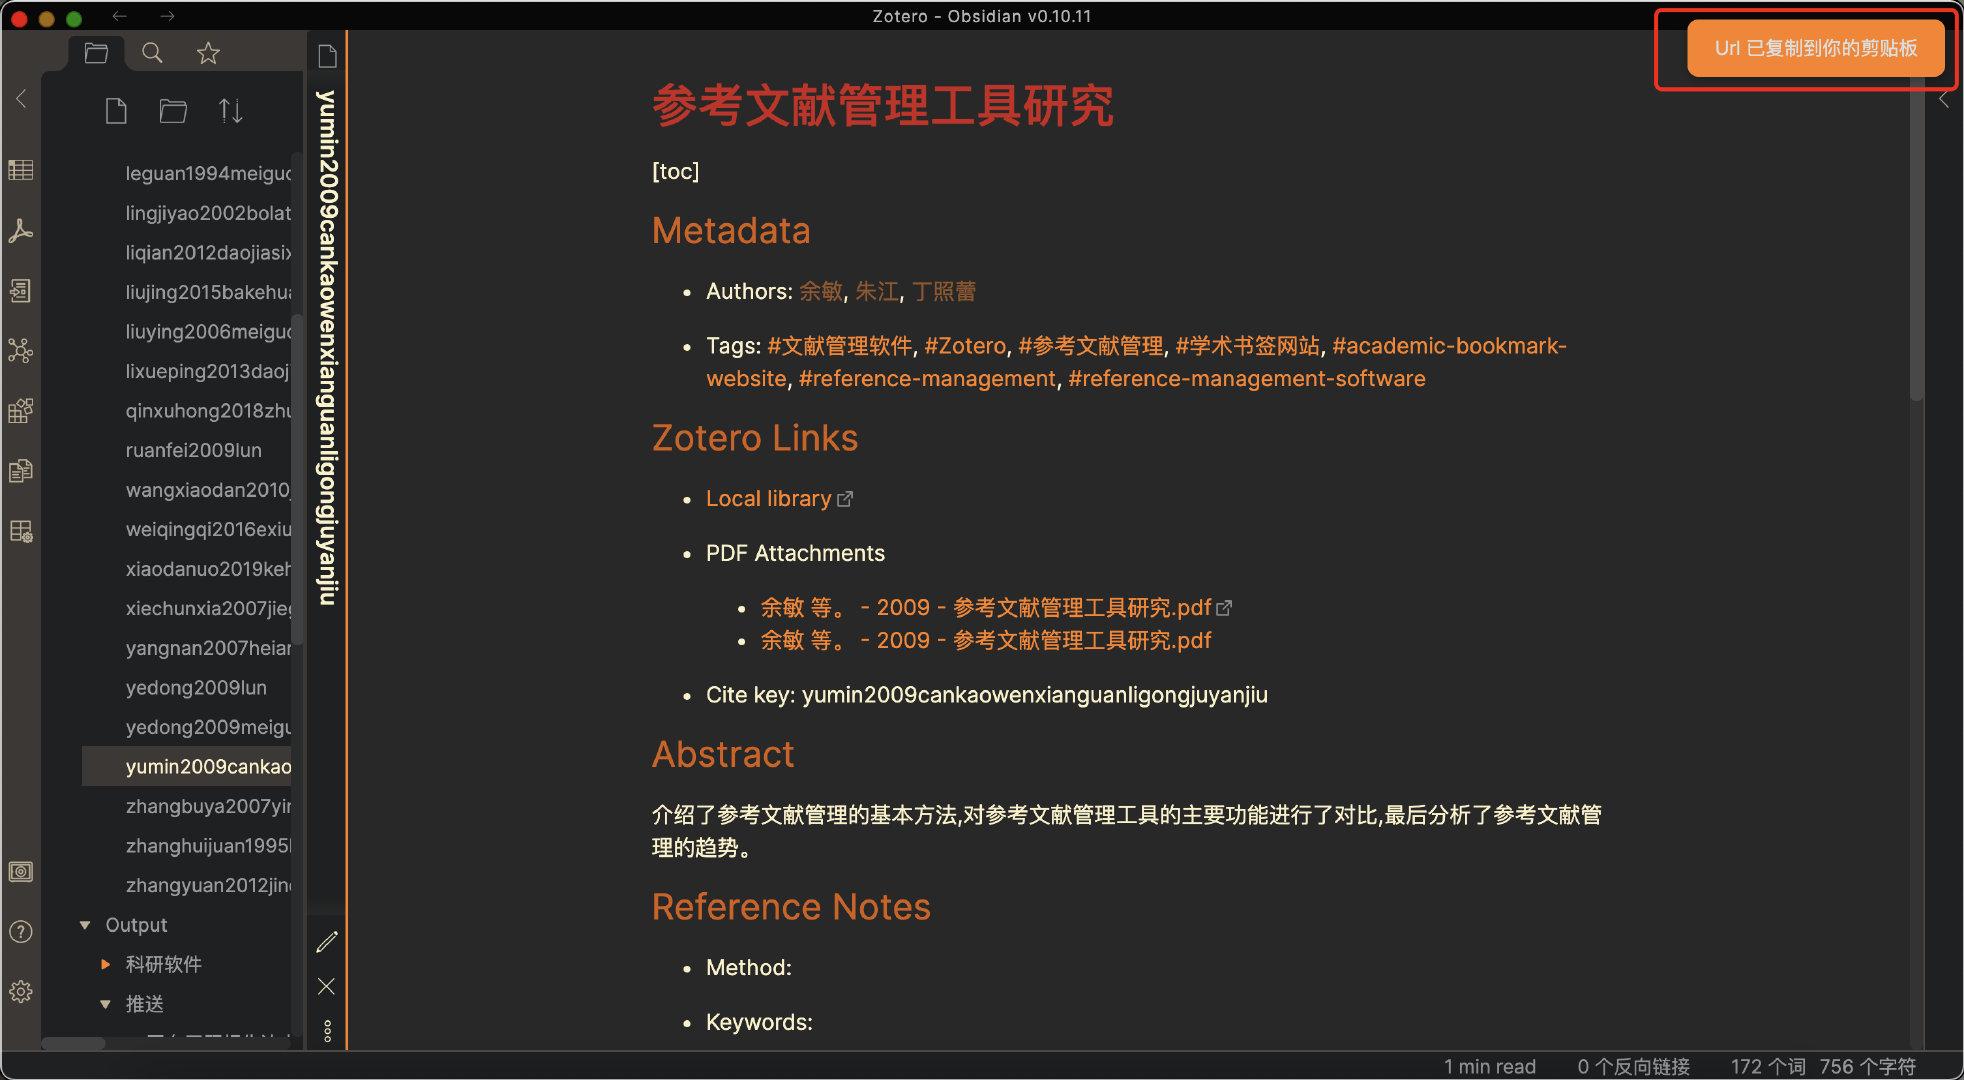Click the '1 min read' status item
1964x1080 pixels.
[x=1490, y=1067]
